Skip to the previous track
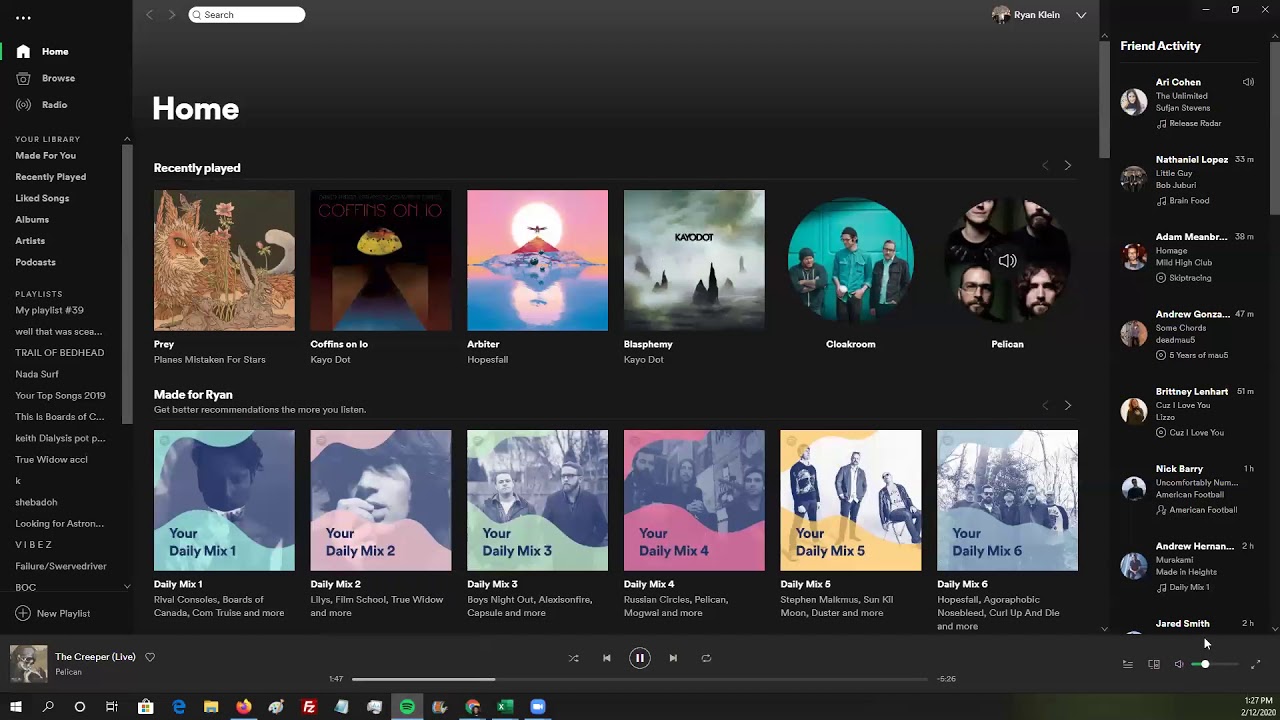The width and height of the screenshot is (1280, 720). tap(606, 658)
